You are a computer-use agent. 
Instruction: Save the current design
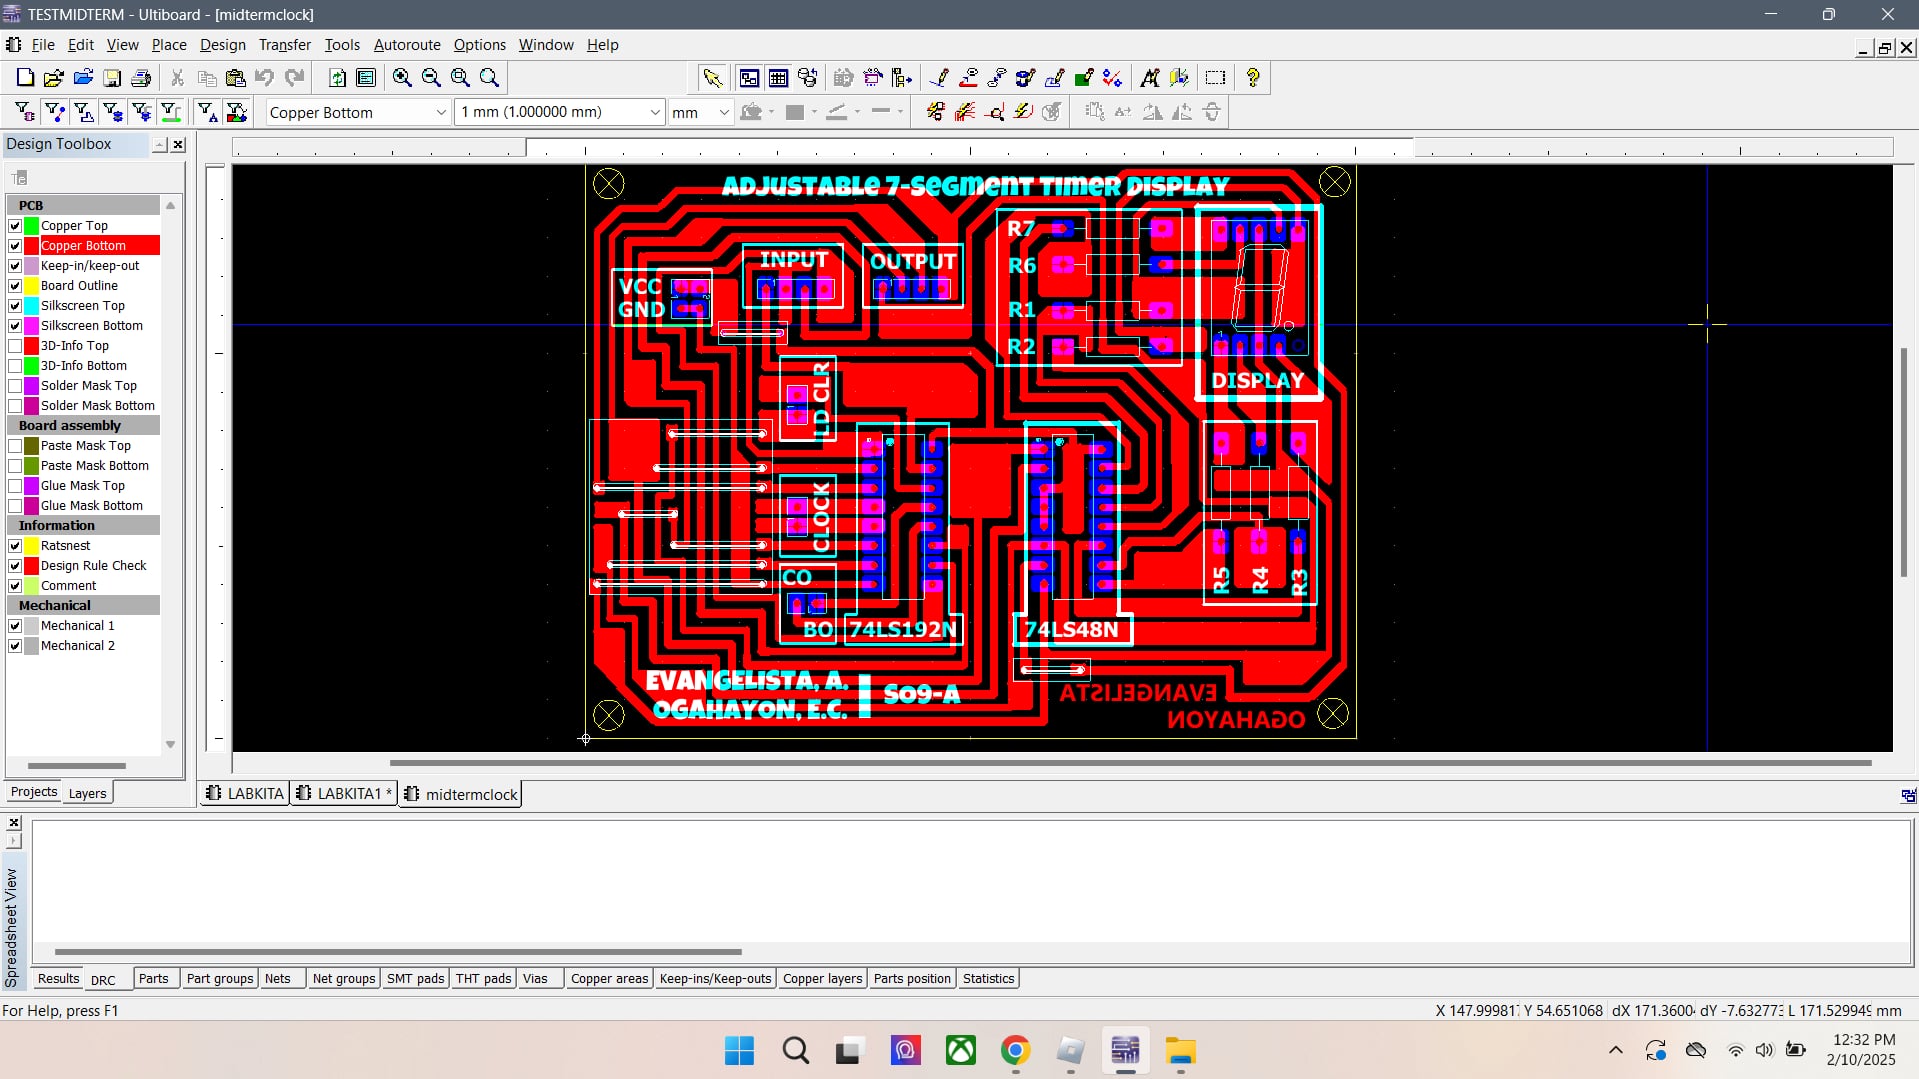112,78
